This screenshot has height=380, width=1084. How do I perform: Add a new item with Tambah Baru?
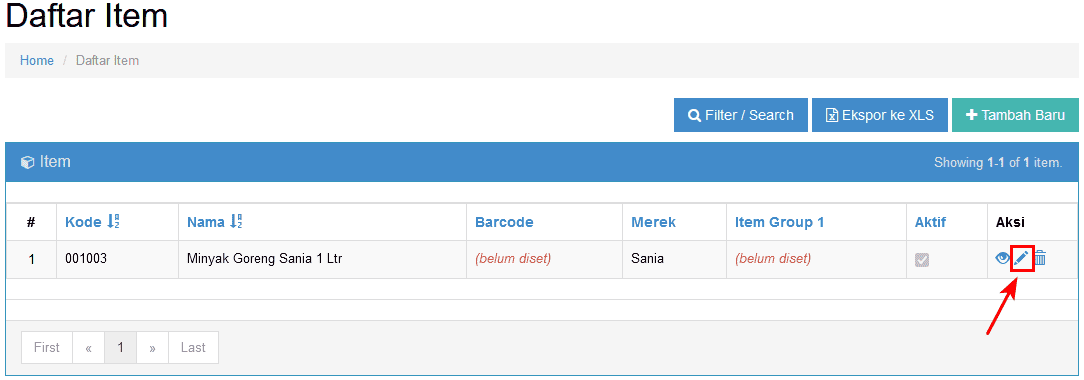pos(1015,115)
